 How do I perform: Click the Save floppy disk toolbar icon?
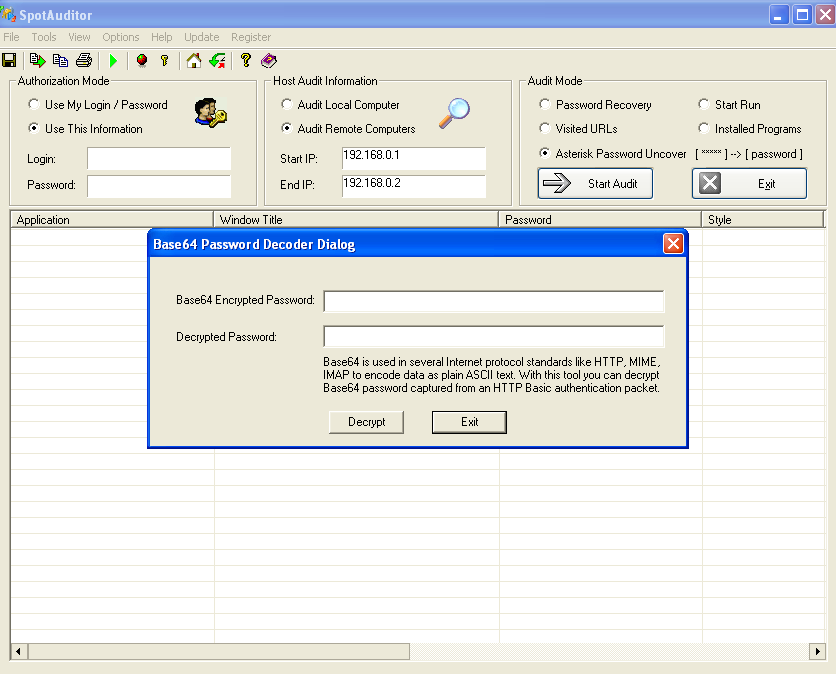pos(9,60)
